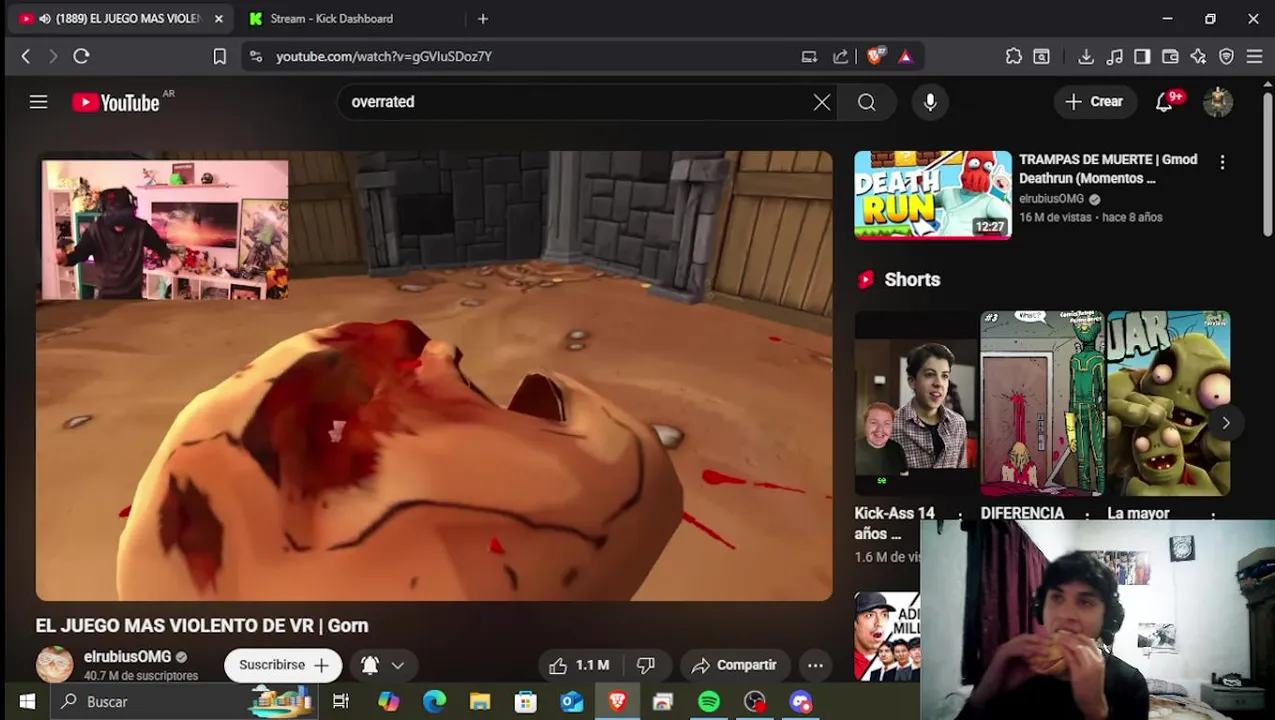Open Microsoft Store from the taskbar

pos(526,702)
